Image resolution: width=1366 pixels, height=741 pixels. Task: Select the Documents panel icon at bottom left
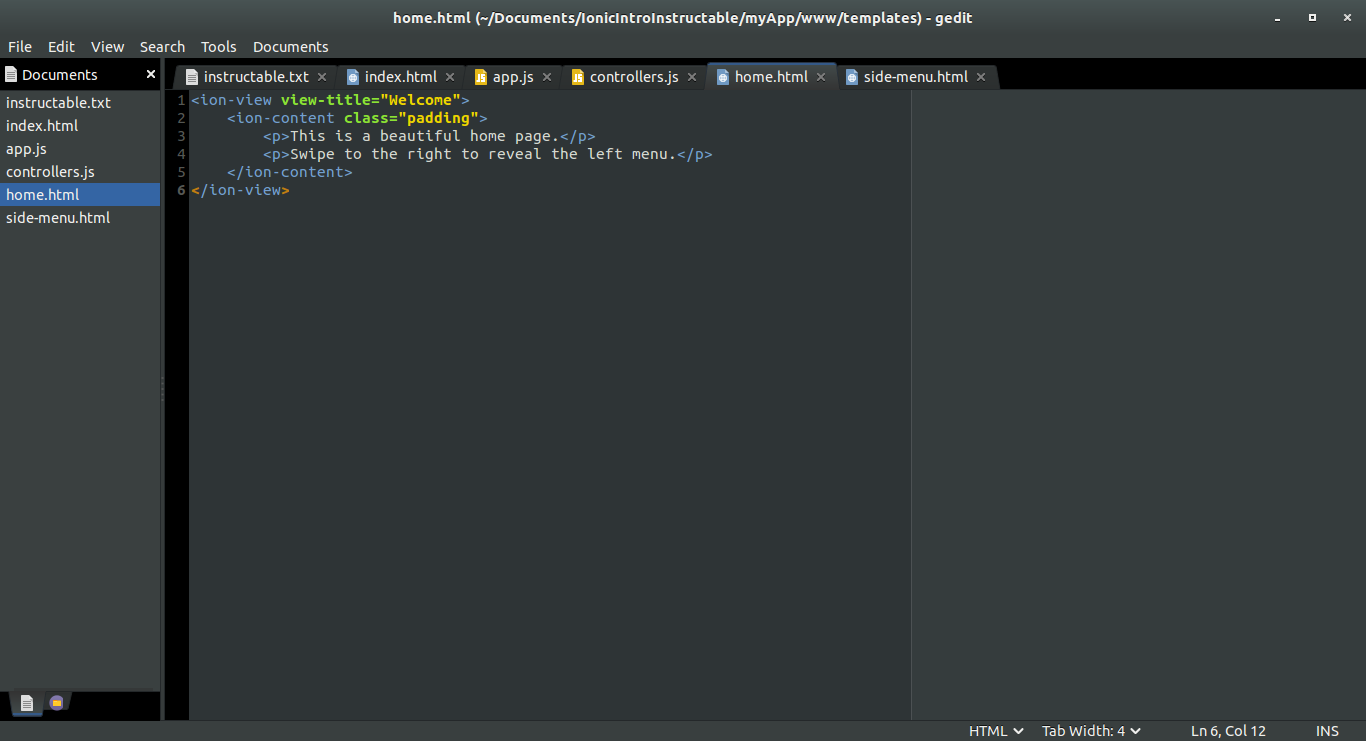click(25, 702)
